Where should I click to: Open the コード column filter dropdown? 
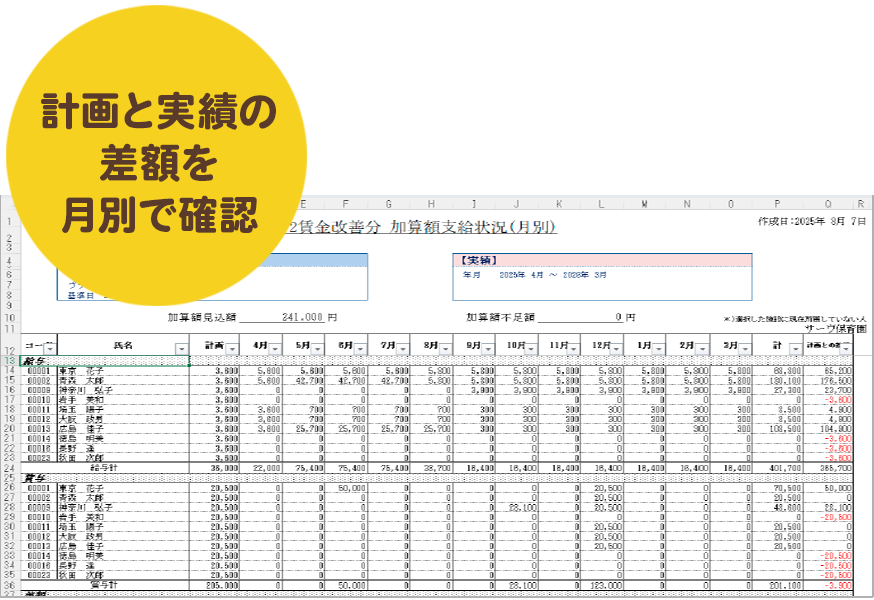point(49,347)
